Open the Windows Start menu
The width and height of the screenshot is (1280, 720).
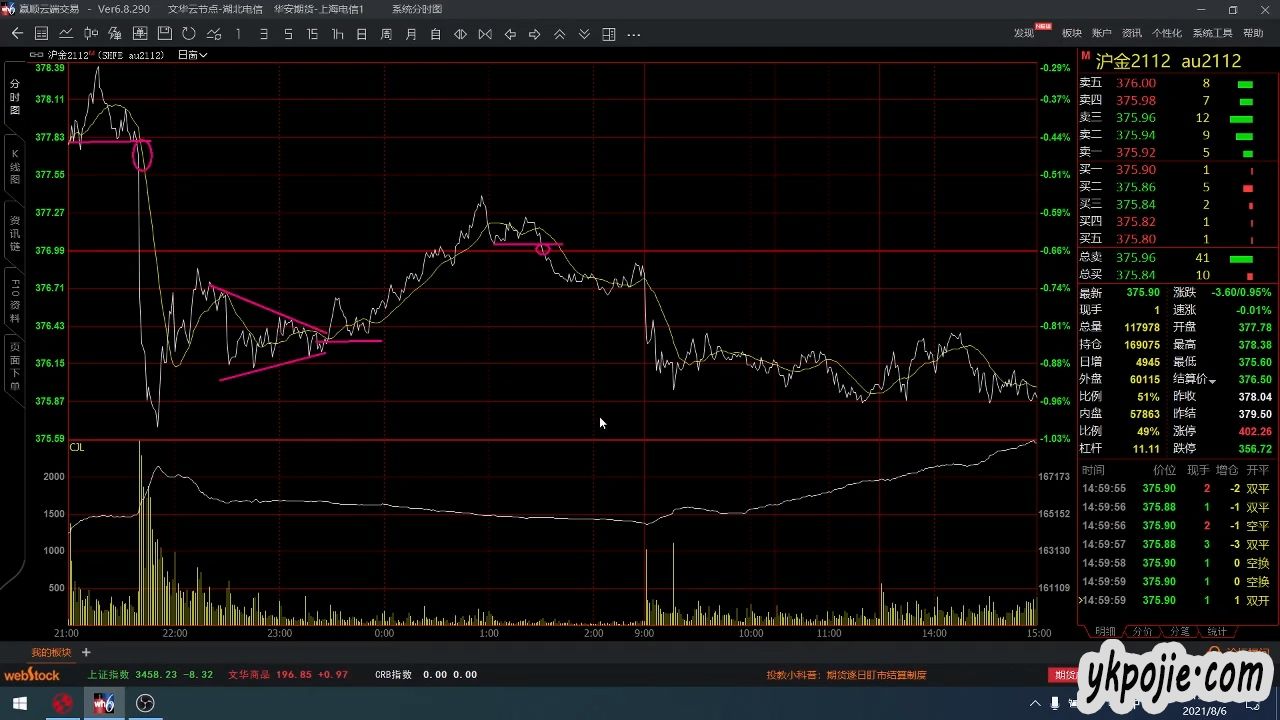(x=19, y=704)
